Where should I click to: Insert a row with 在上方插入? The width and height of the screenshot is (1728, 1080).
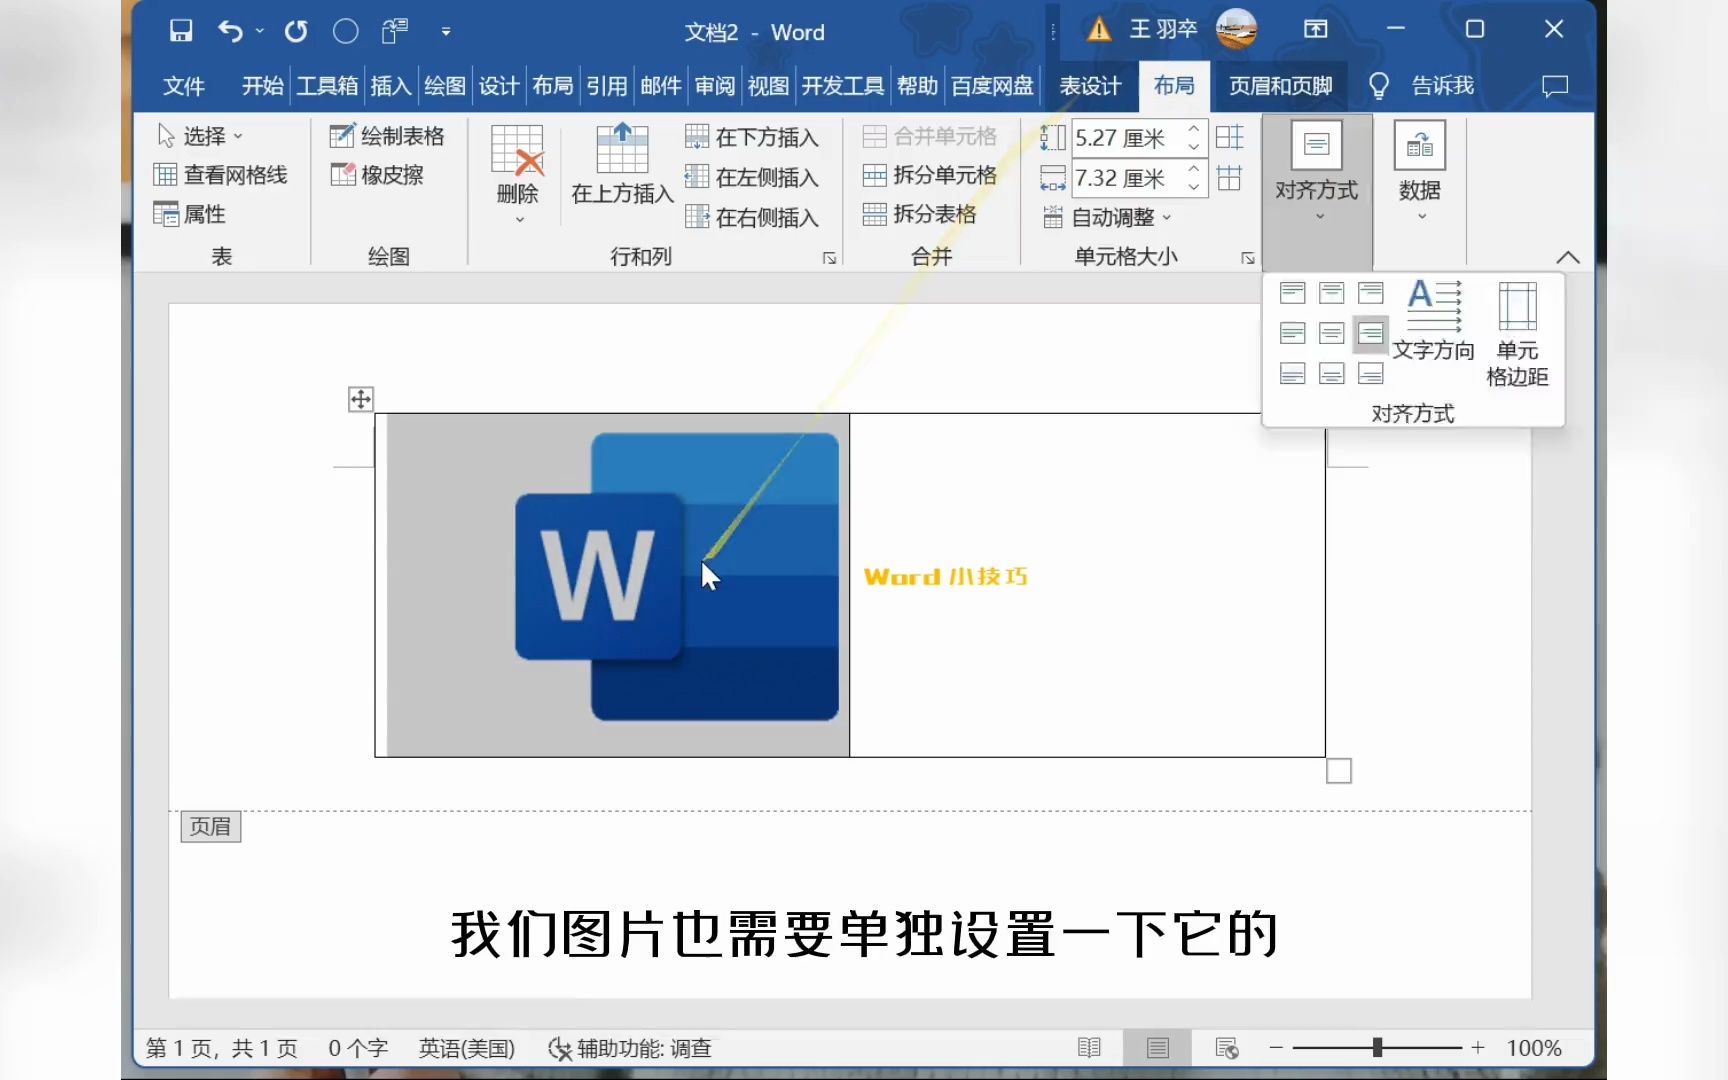point(622,165)
